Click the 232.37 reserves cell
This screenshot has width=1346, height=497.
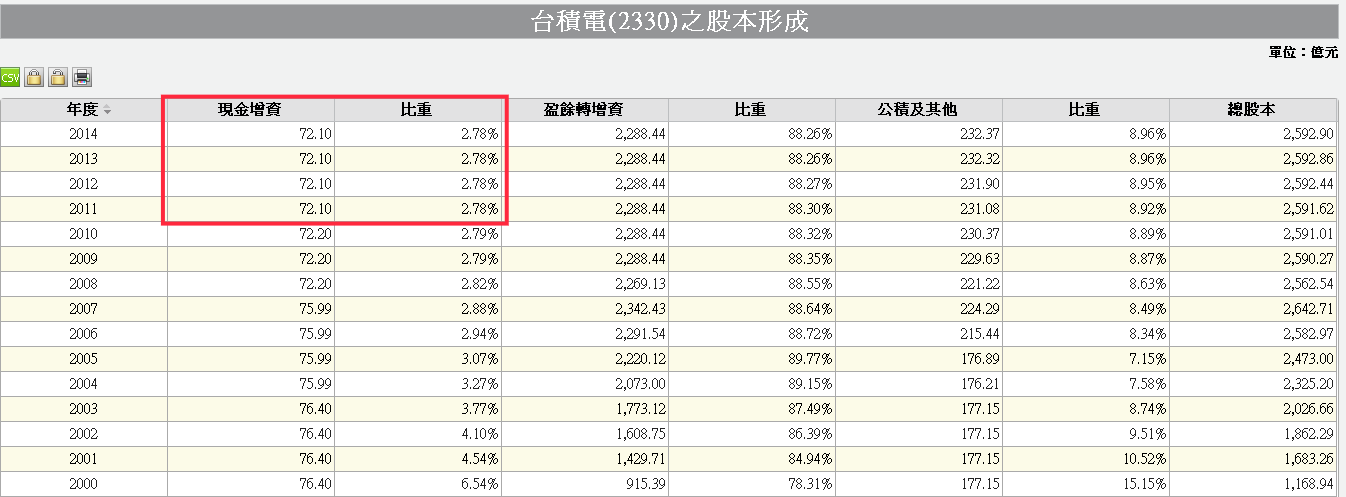tap(918, 133)
